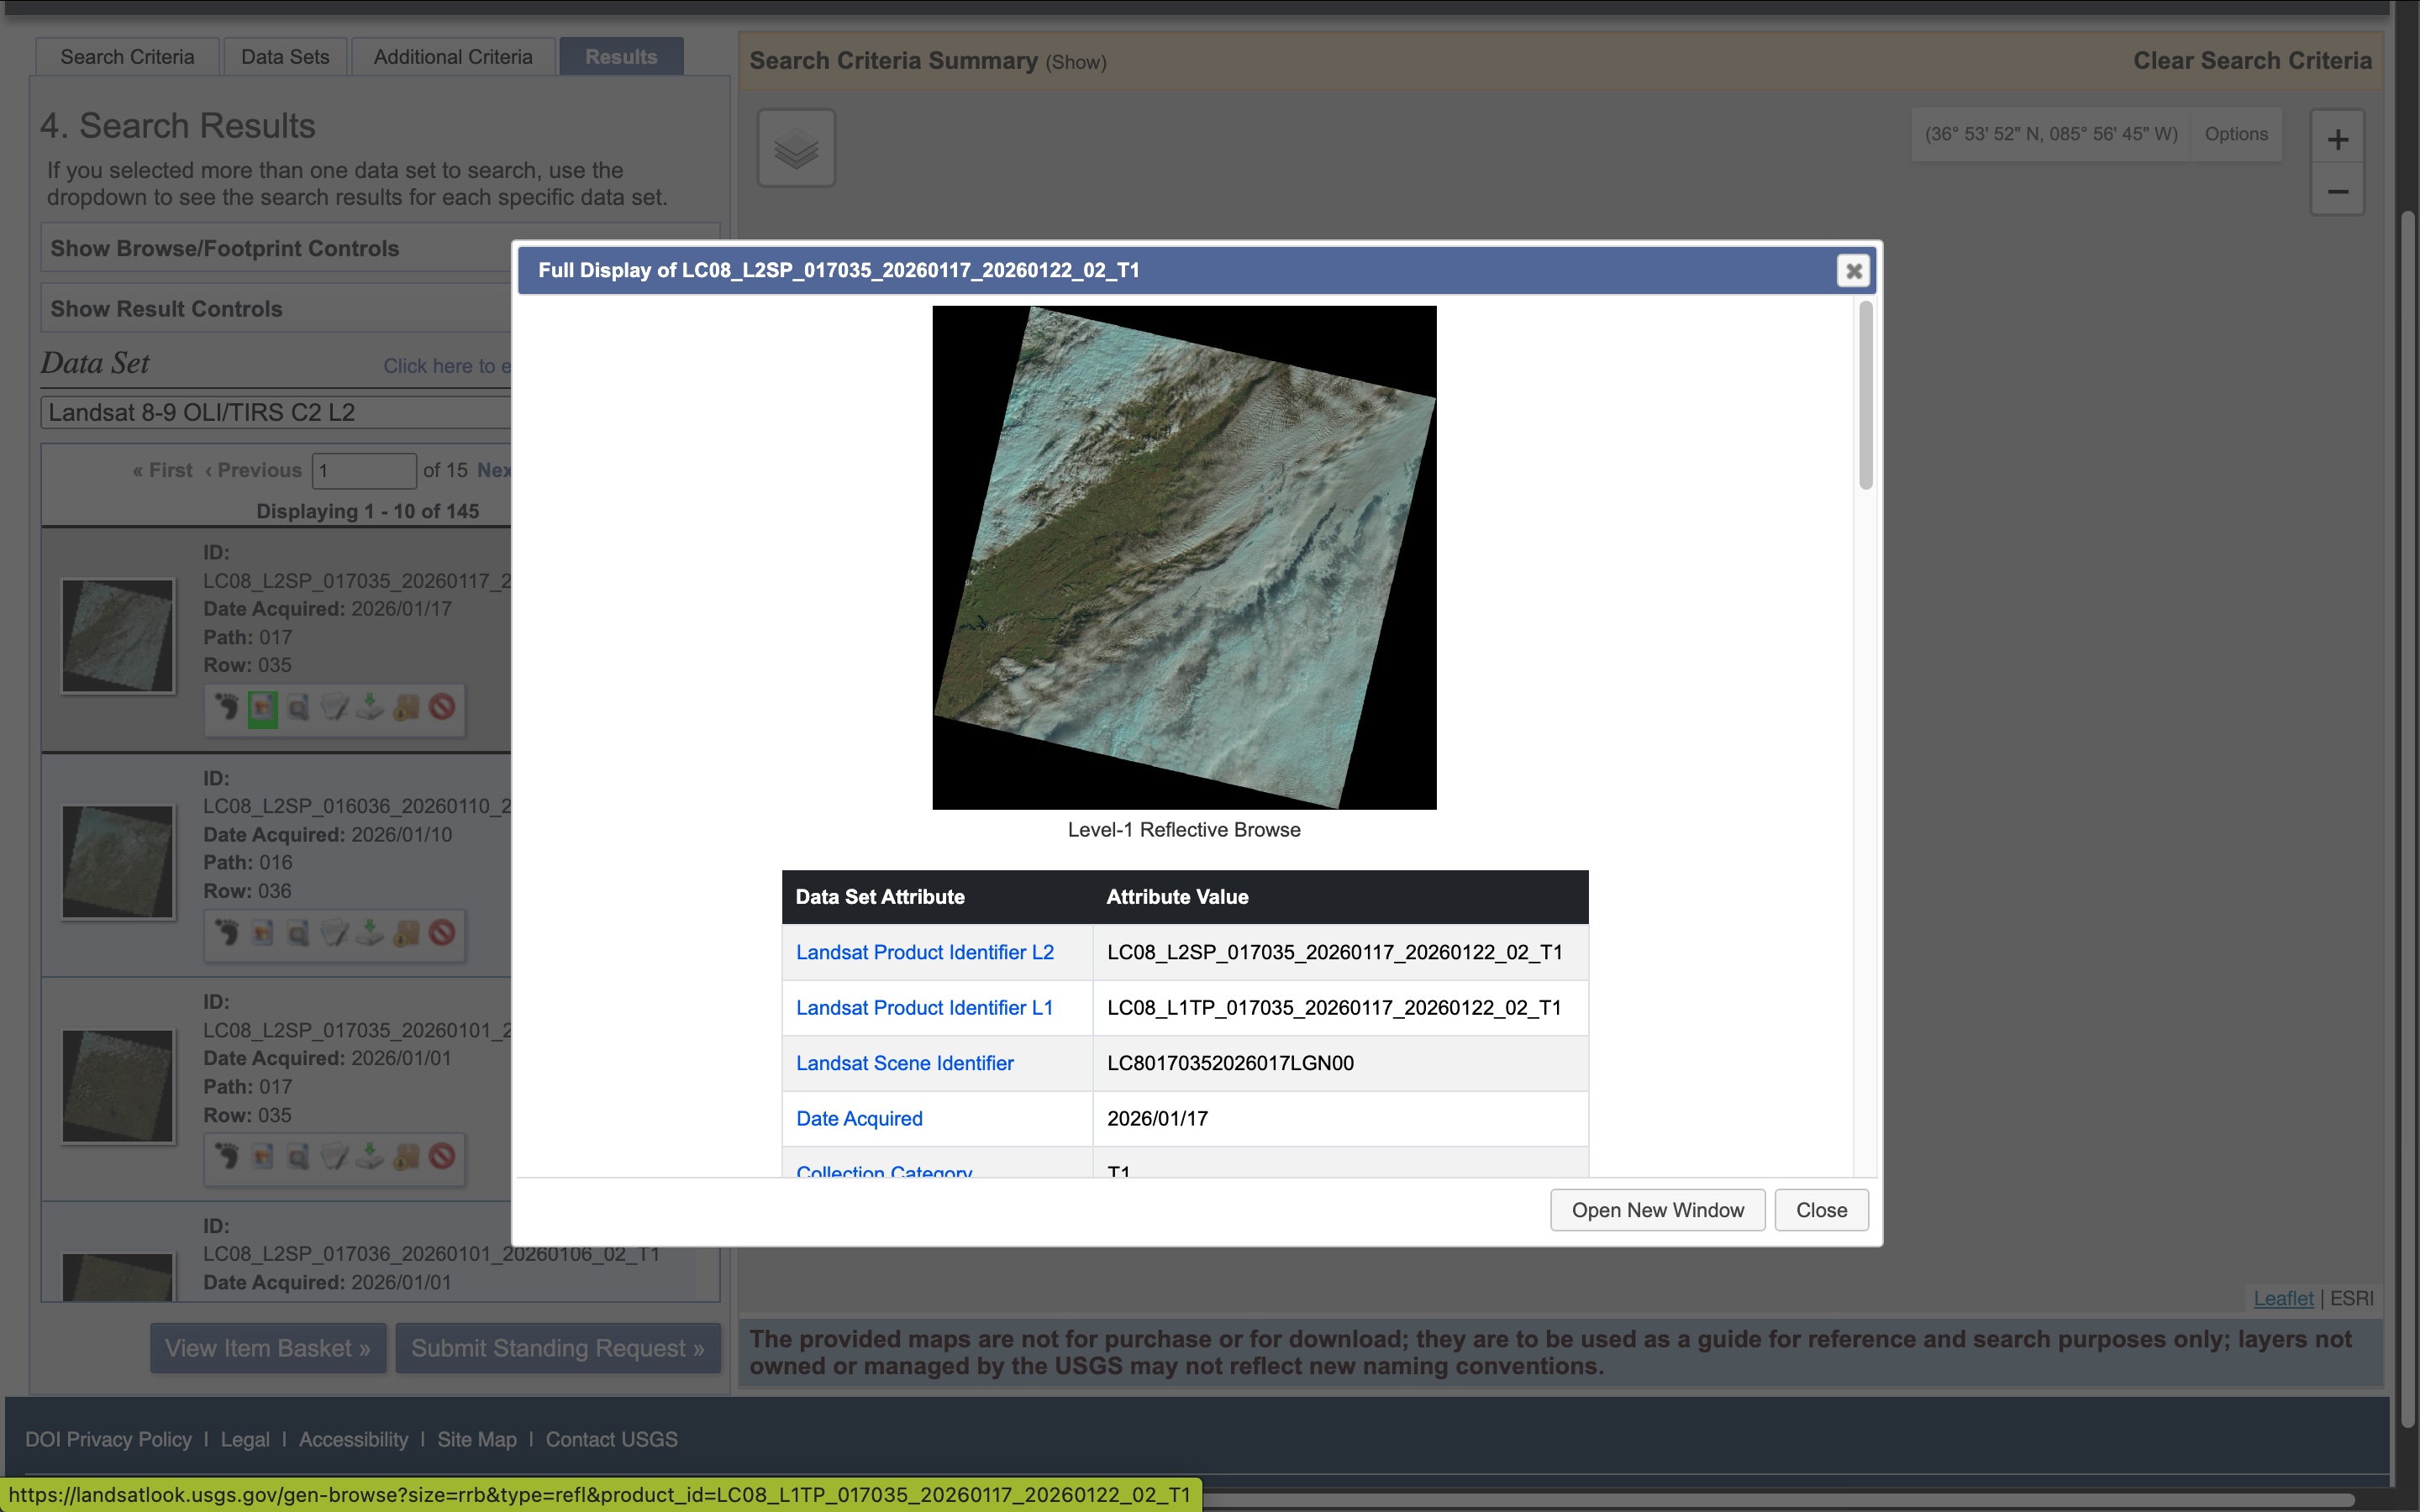Viewport: 2420px width, 1512px height.
Task: Click the Level-1 Reflective Browse image
Action: point(1184,557)
